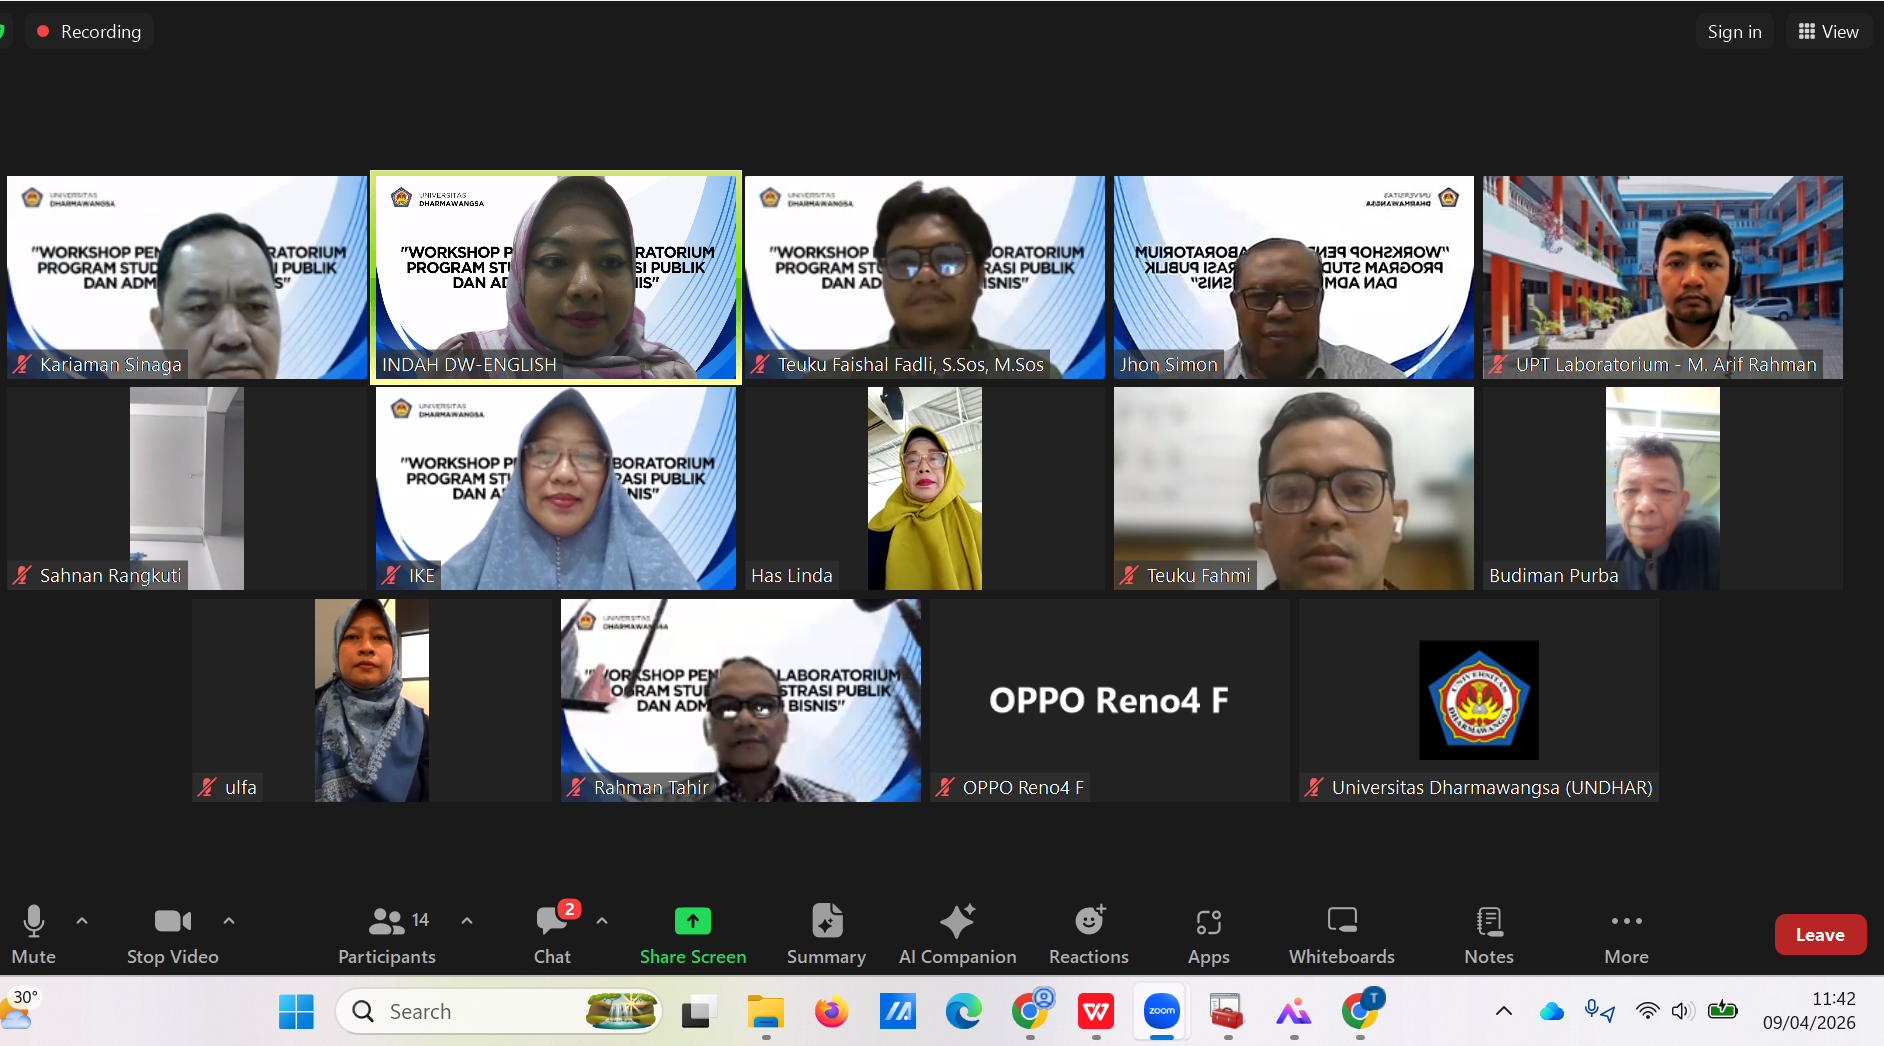Expand video options arrow beside Stop Video
The height and width of the screenshot is (1046, 1884).
pyautogui.click(x=229, y=921)
